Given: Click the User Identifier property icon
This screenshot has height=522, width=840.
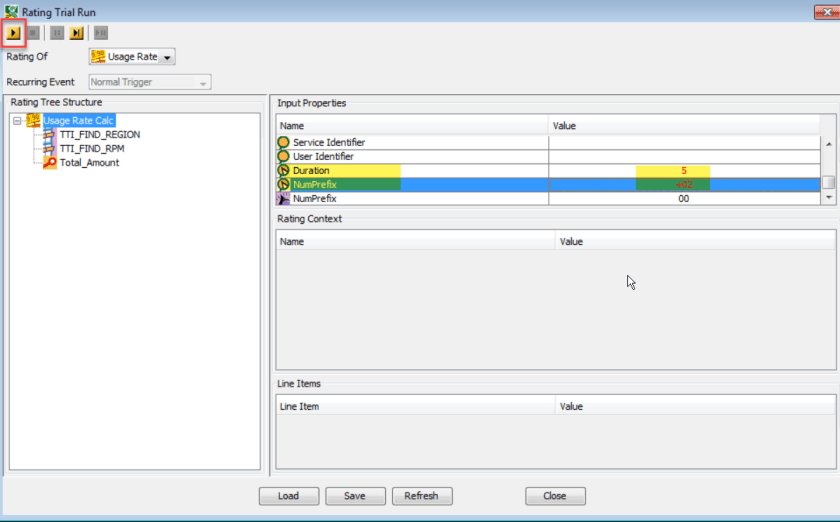Looking at the screenshot, I should click(283, 156).
